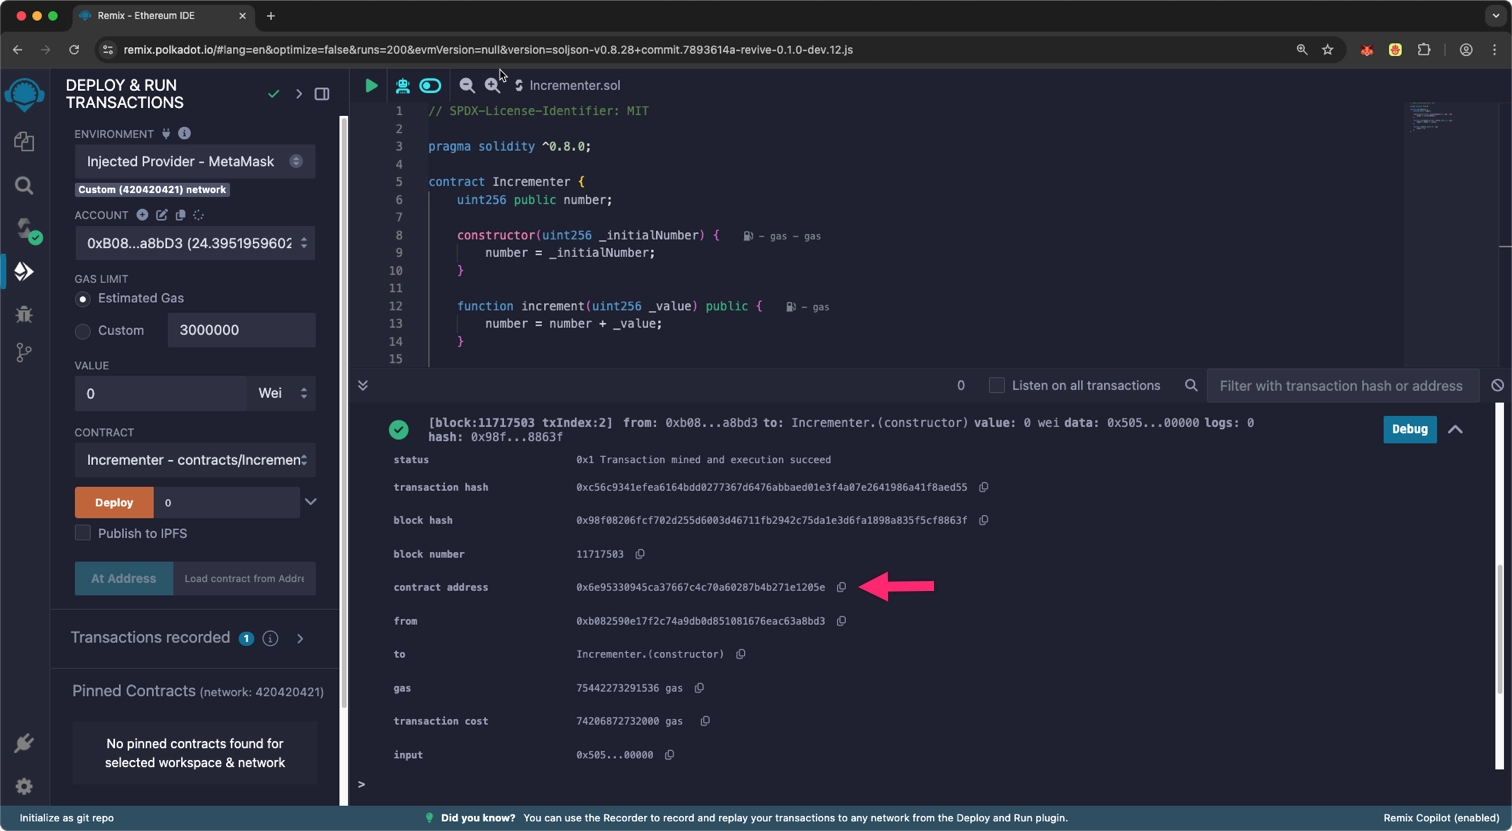Click the Load contract from Address field
The image size is (1512, 831).
coord(245,578)
